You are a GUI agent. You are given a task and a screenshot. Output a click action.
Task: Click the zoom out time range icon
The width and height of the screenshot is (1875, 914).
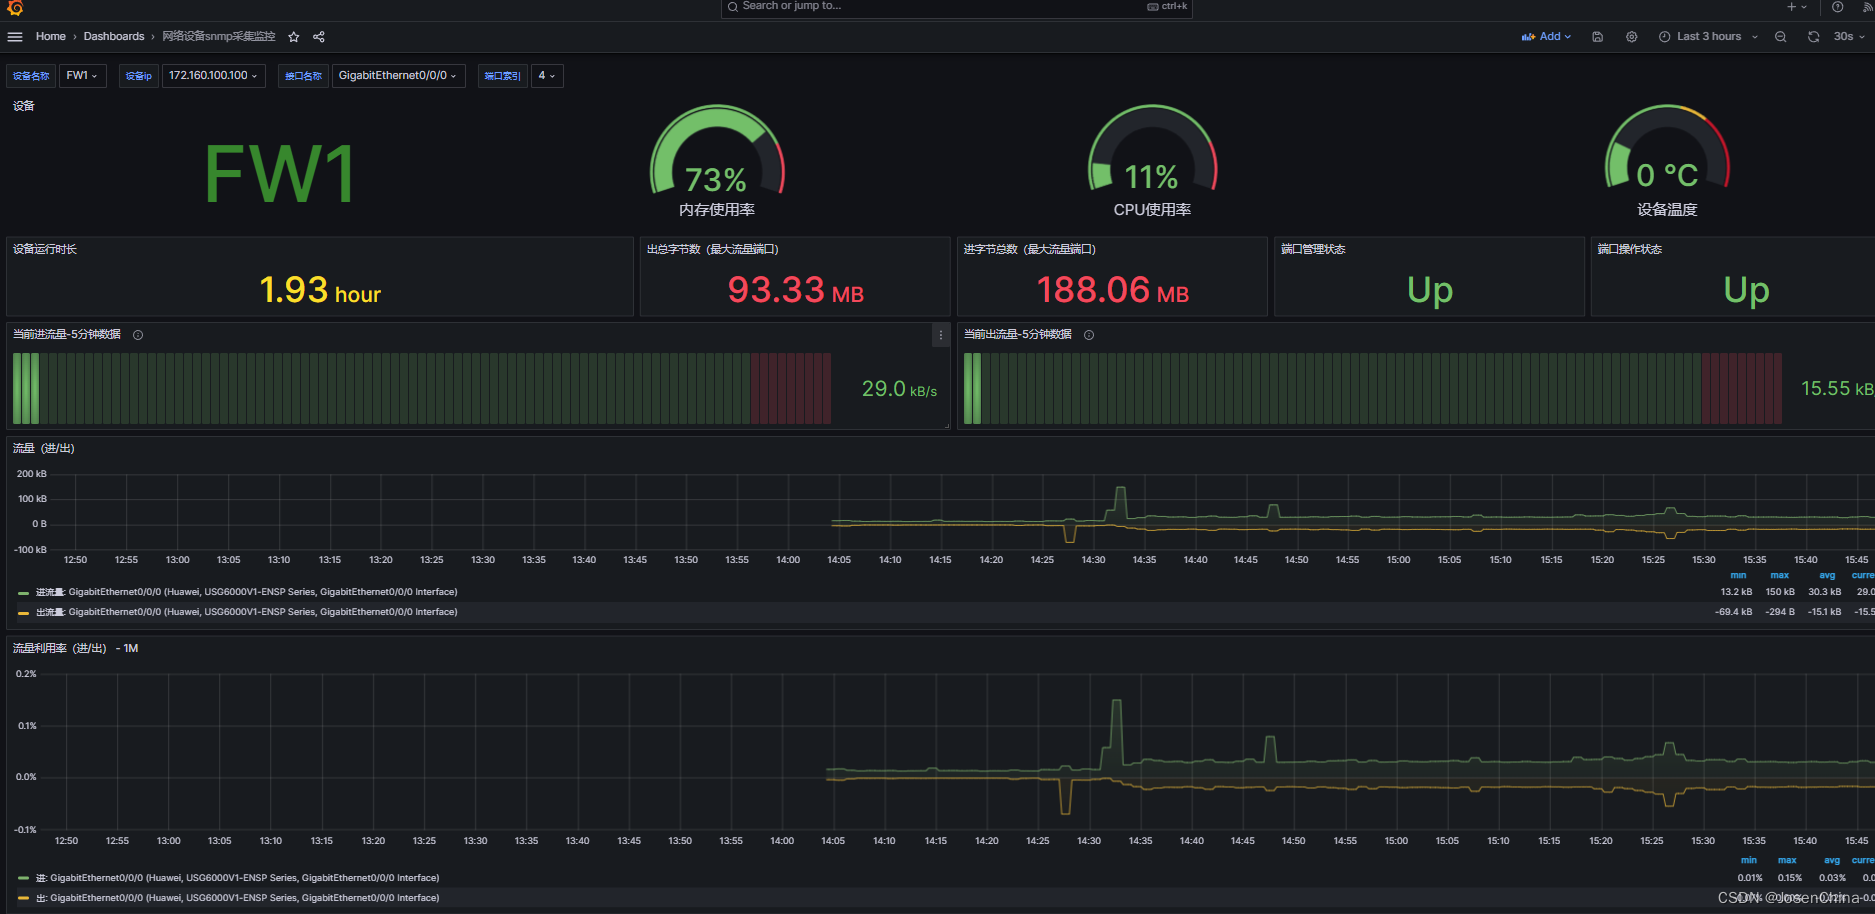[x=1781, y=37]
